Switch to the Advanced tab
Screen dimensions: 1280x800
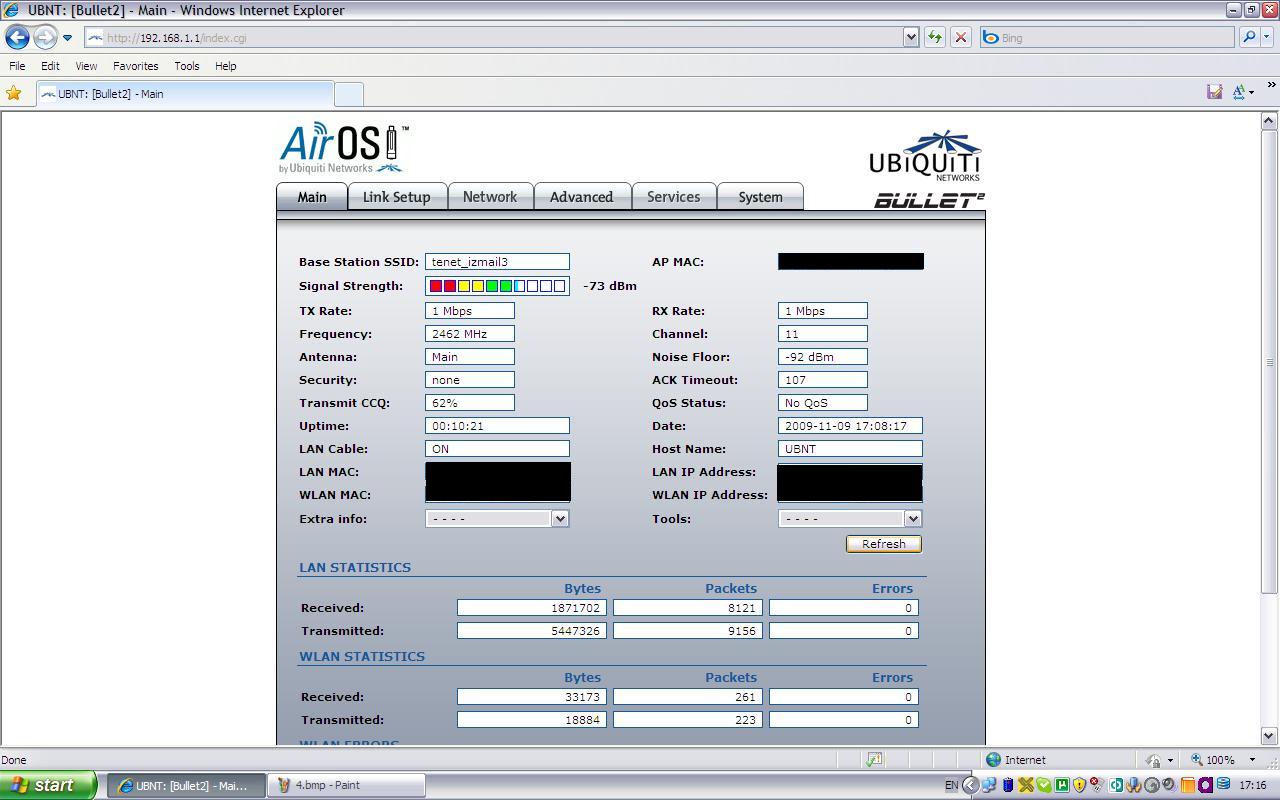point(581,197)
